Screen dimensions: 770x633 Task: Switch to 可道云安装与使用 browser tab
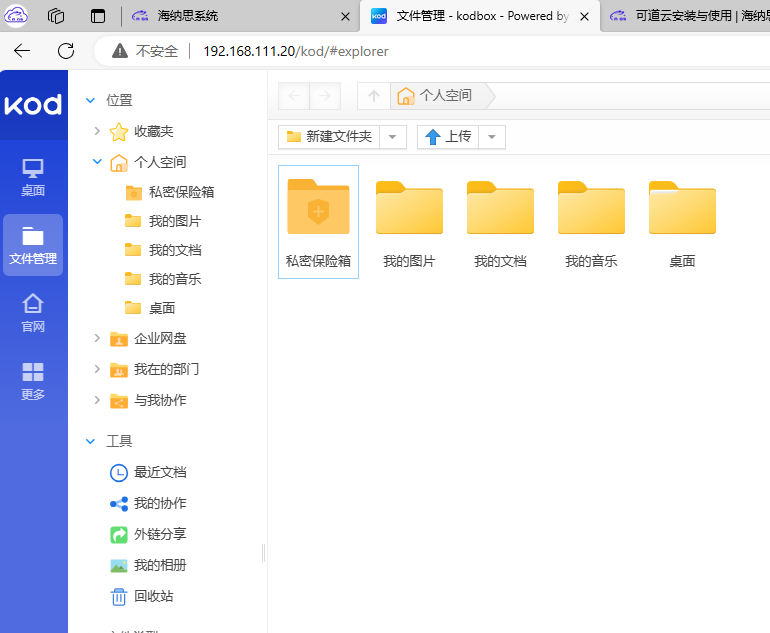690,16
